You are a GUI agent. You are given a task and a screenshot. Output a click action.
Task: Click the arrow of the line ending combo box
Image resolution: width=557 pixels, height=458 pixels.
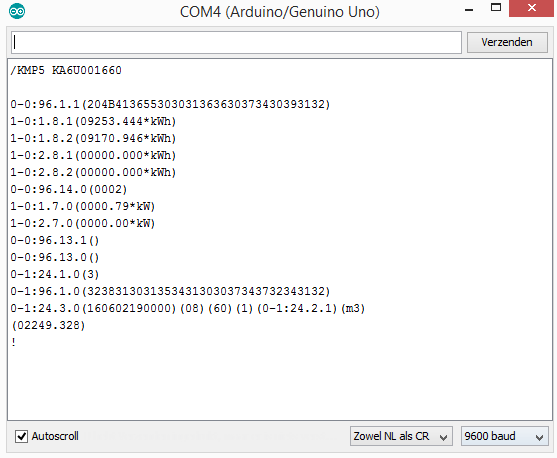pyautogui.click(x=443, y=437)
